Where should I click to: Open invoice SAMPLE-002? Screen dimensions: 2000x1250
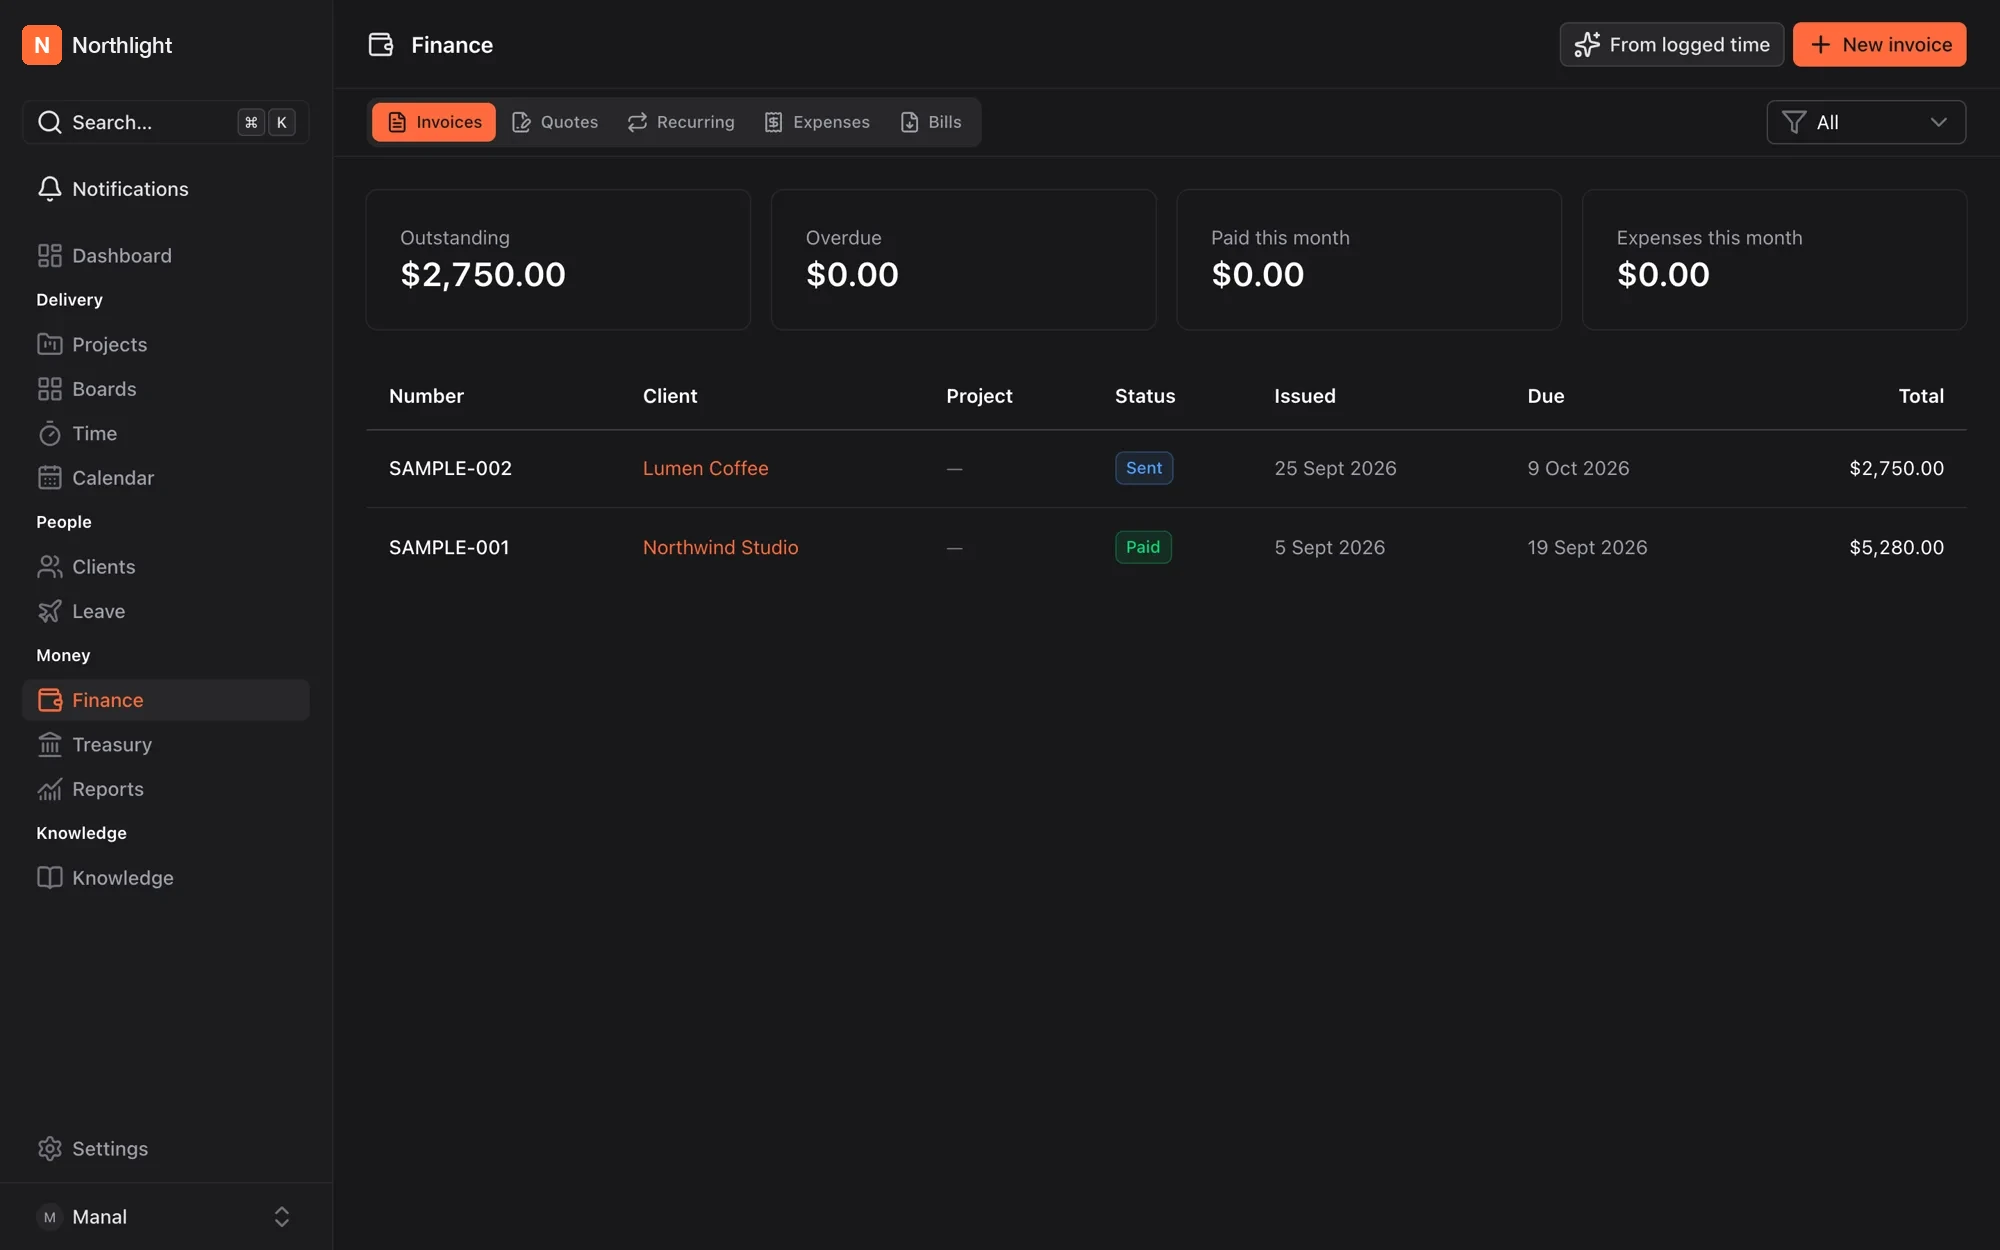pyautogui.click(x=450, y=468)
